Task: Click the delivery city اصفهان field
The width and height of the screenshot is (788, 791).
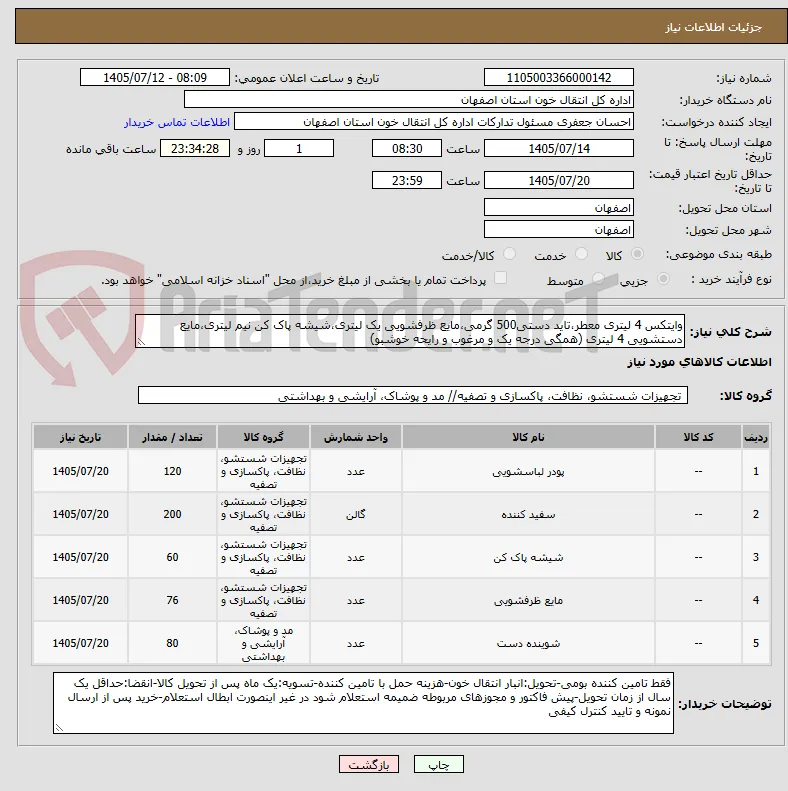Action: click(x=558, y=230)
